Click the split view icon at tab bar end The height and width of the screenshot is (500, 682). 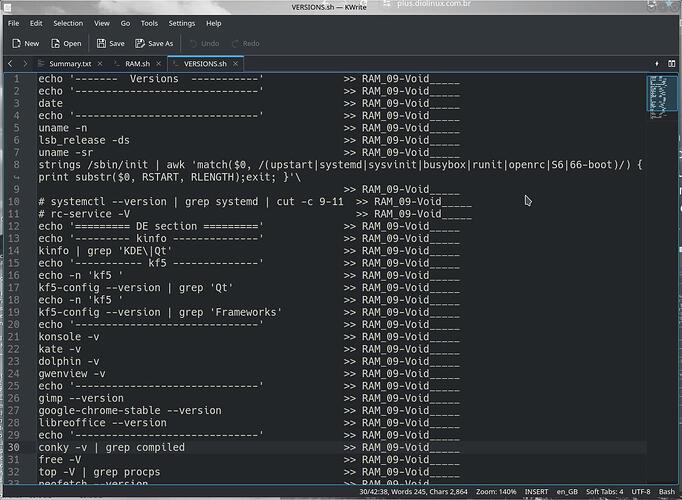672,64
